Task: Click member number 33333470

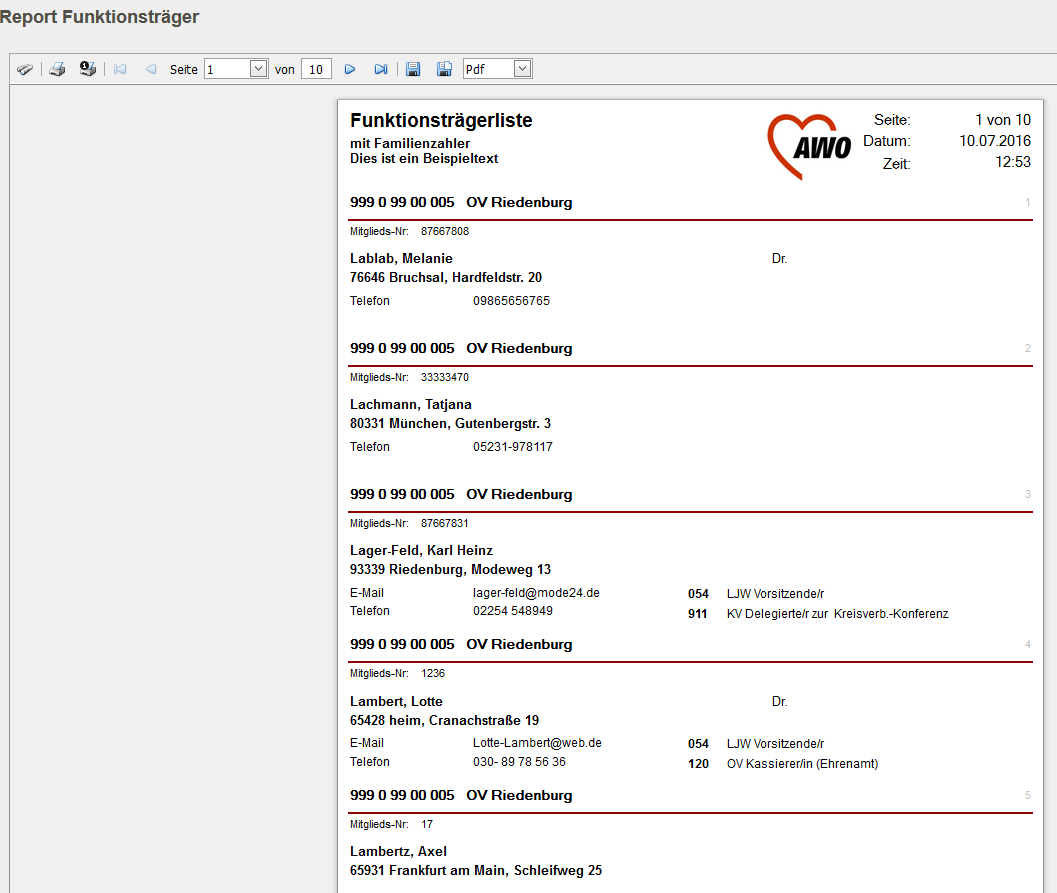Action: pos(445,377)
